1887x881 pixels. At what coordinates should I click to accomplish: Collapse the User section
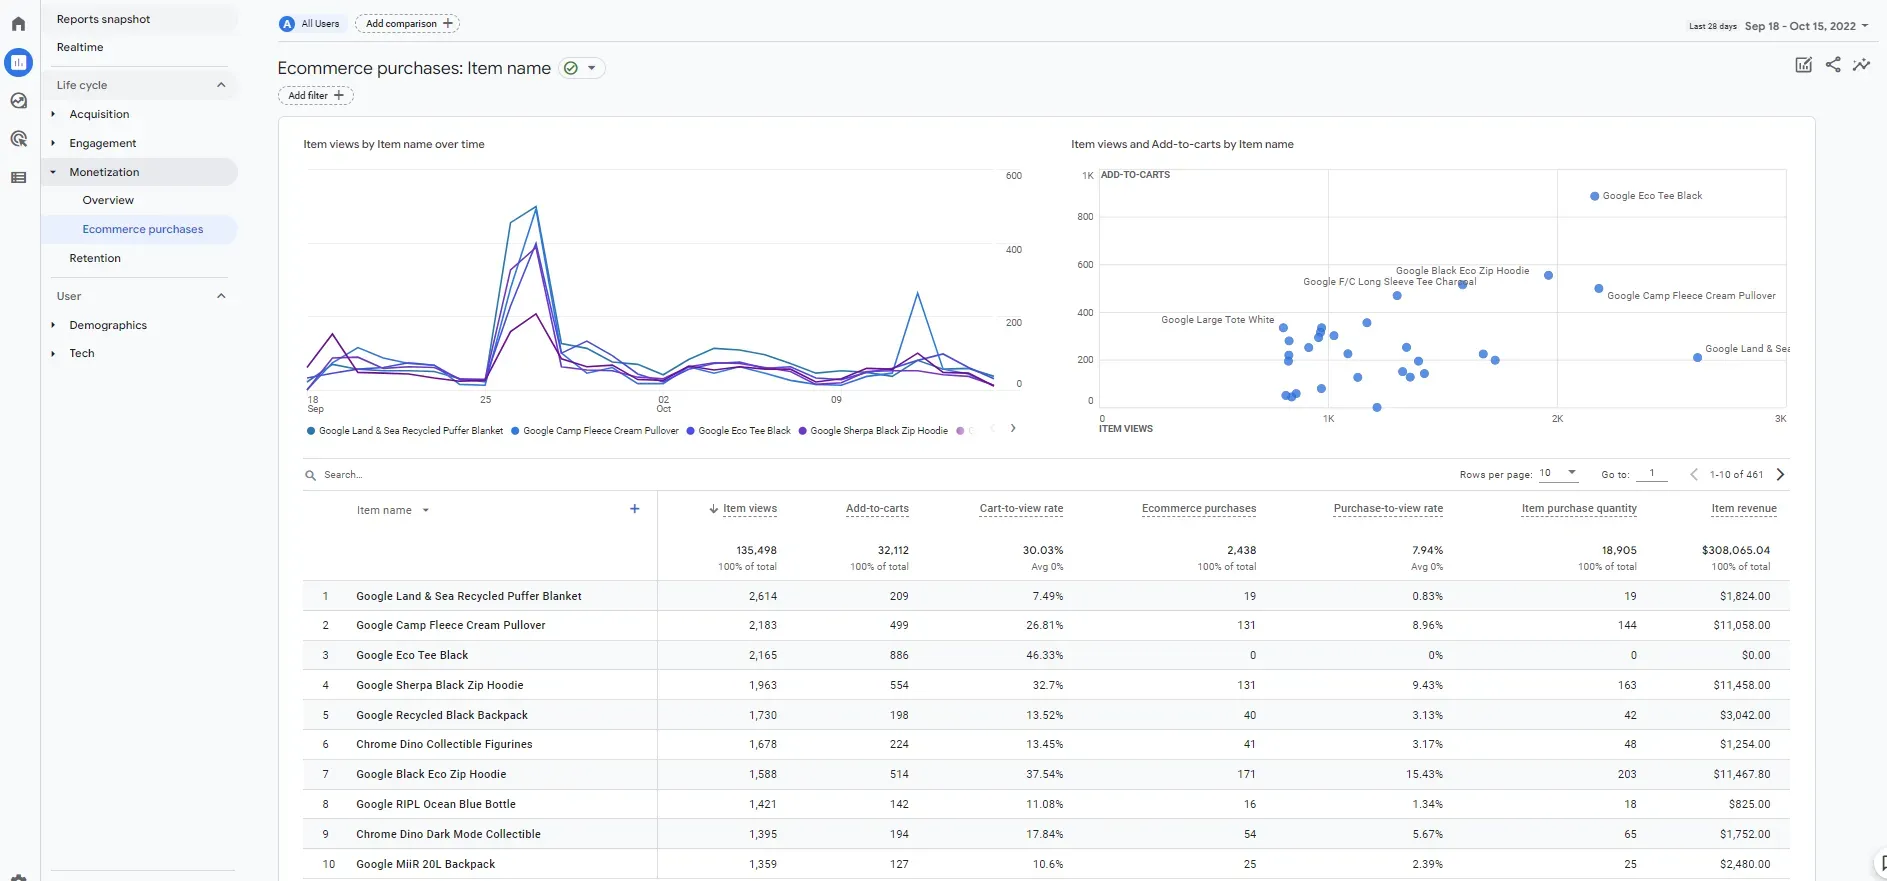point(221,296)
